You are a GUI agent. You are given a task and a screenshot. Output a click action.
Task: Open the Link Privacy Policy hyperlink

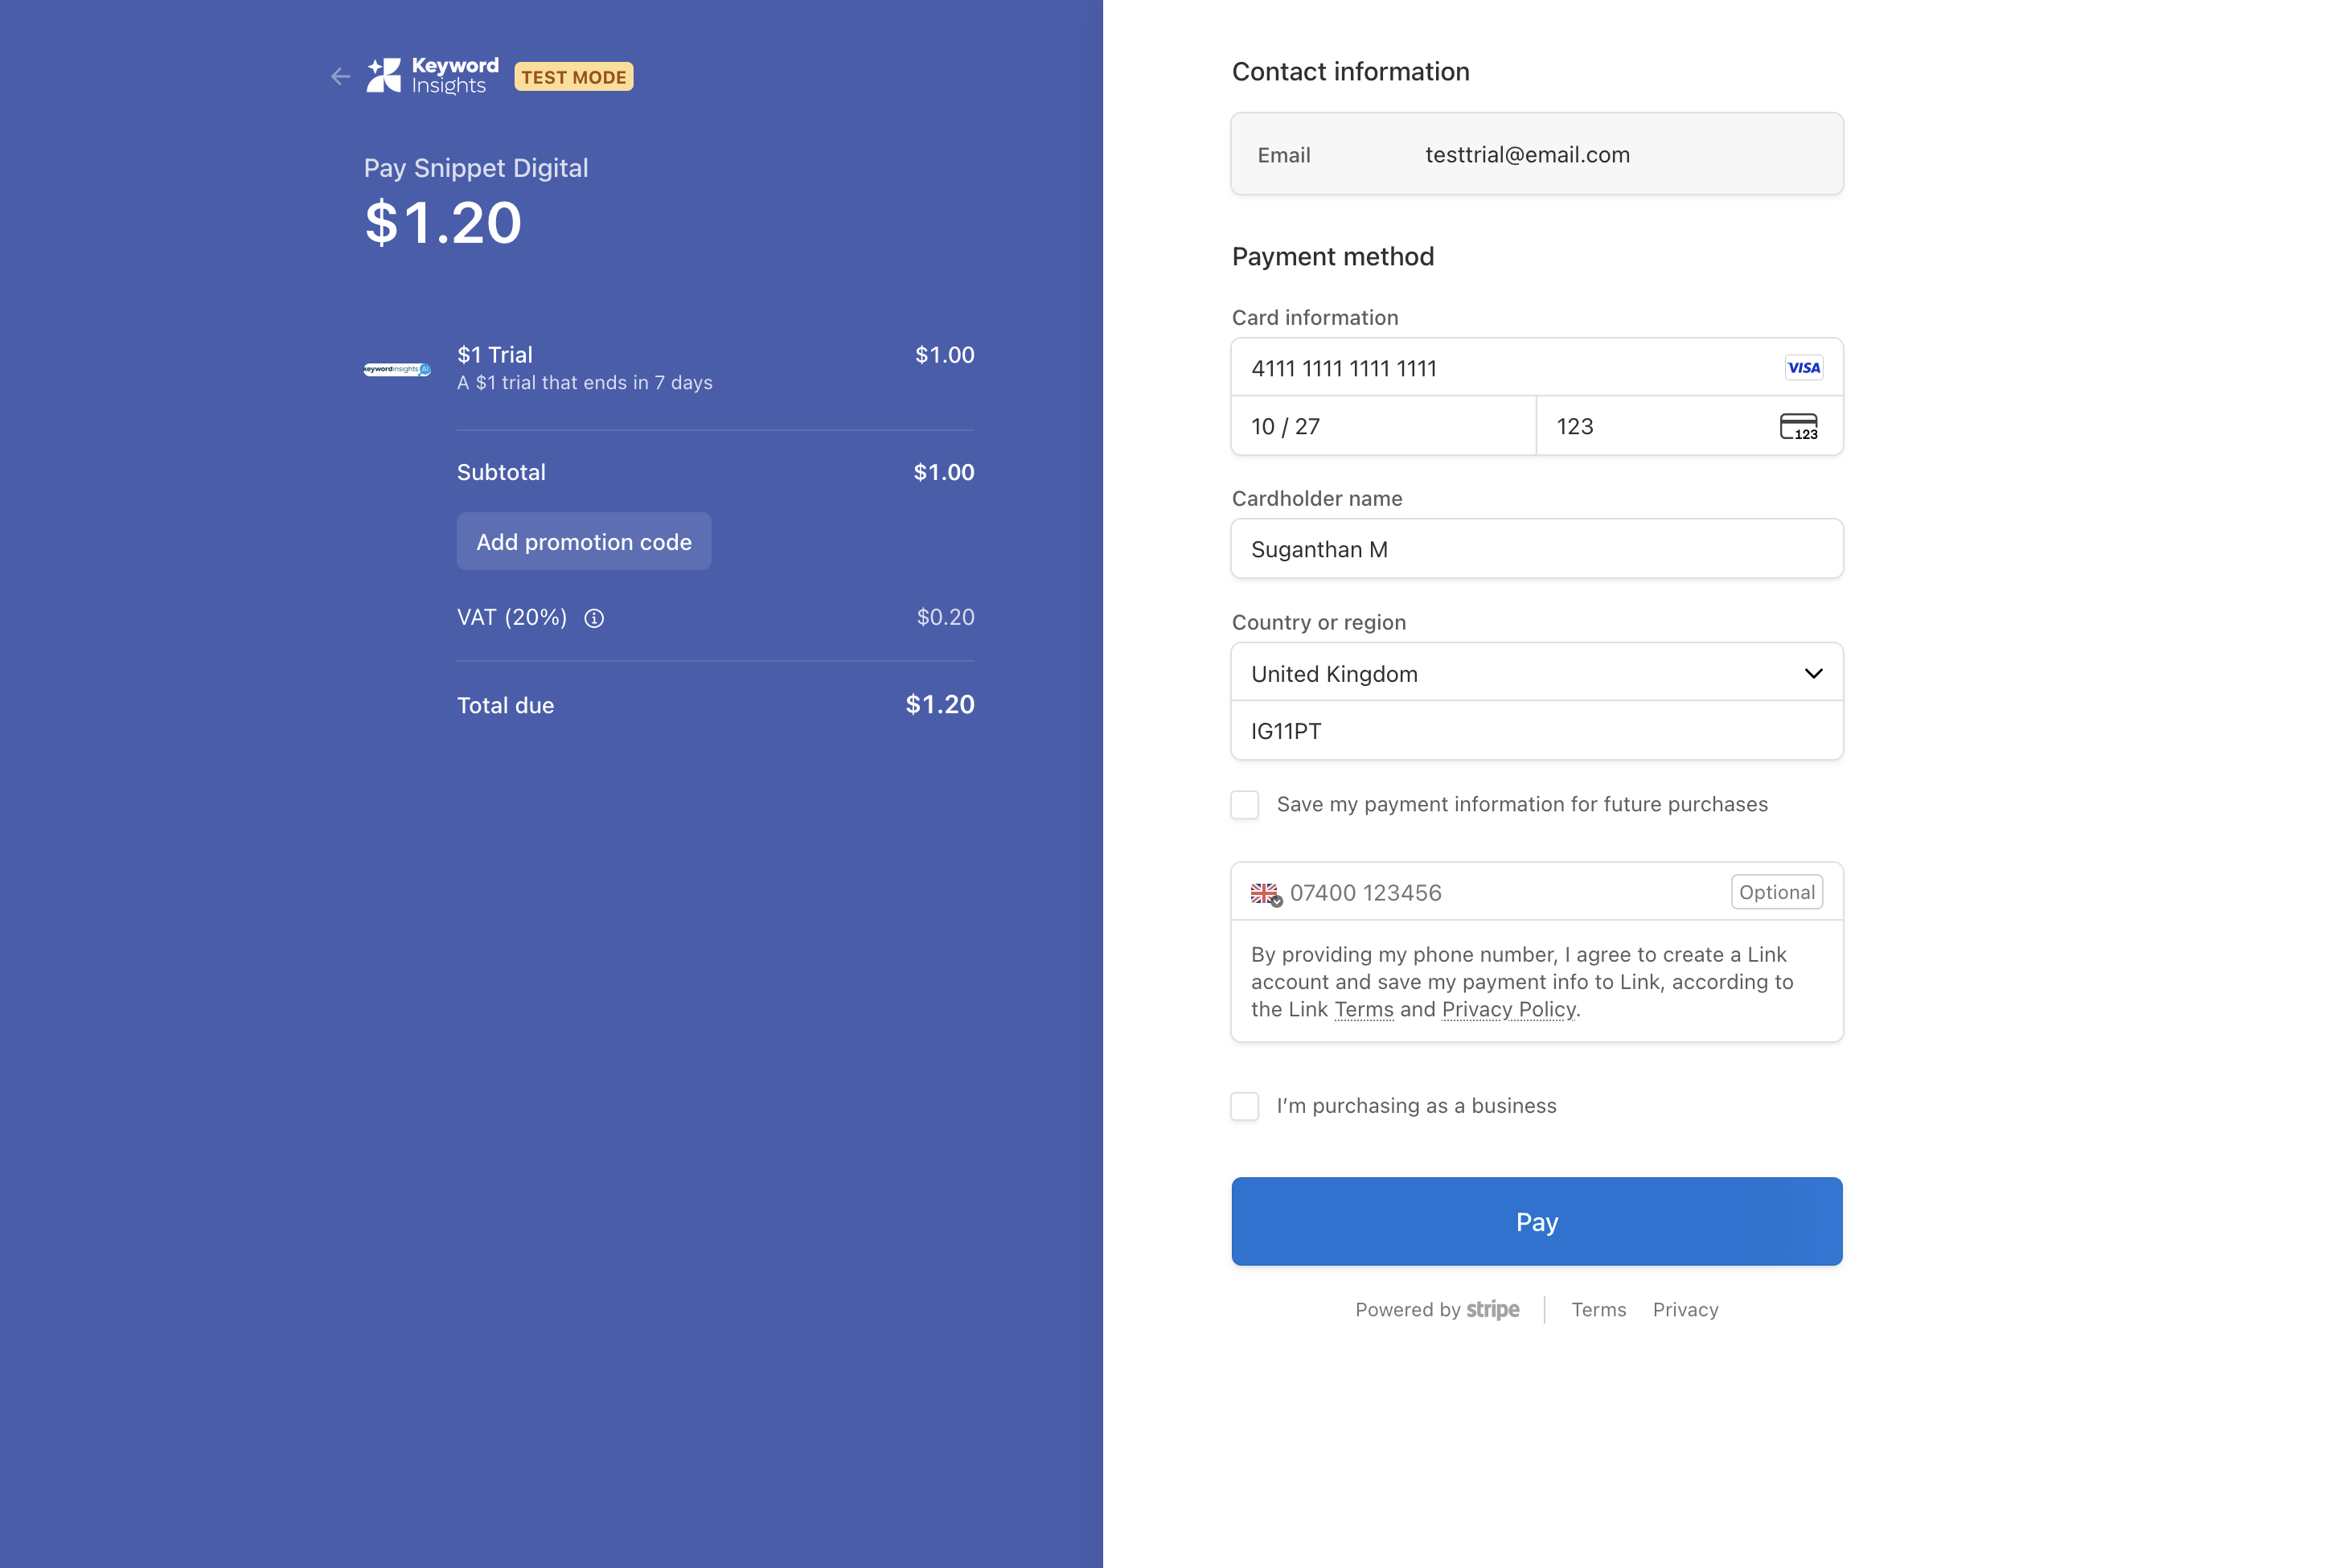click(1508, 1009)
